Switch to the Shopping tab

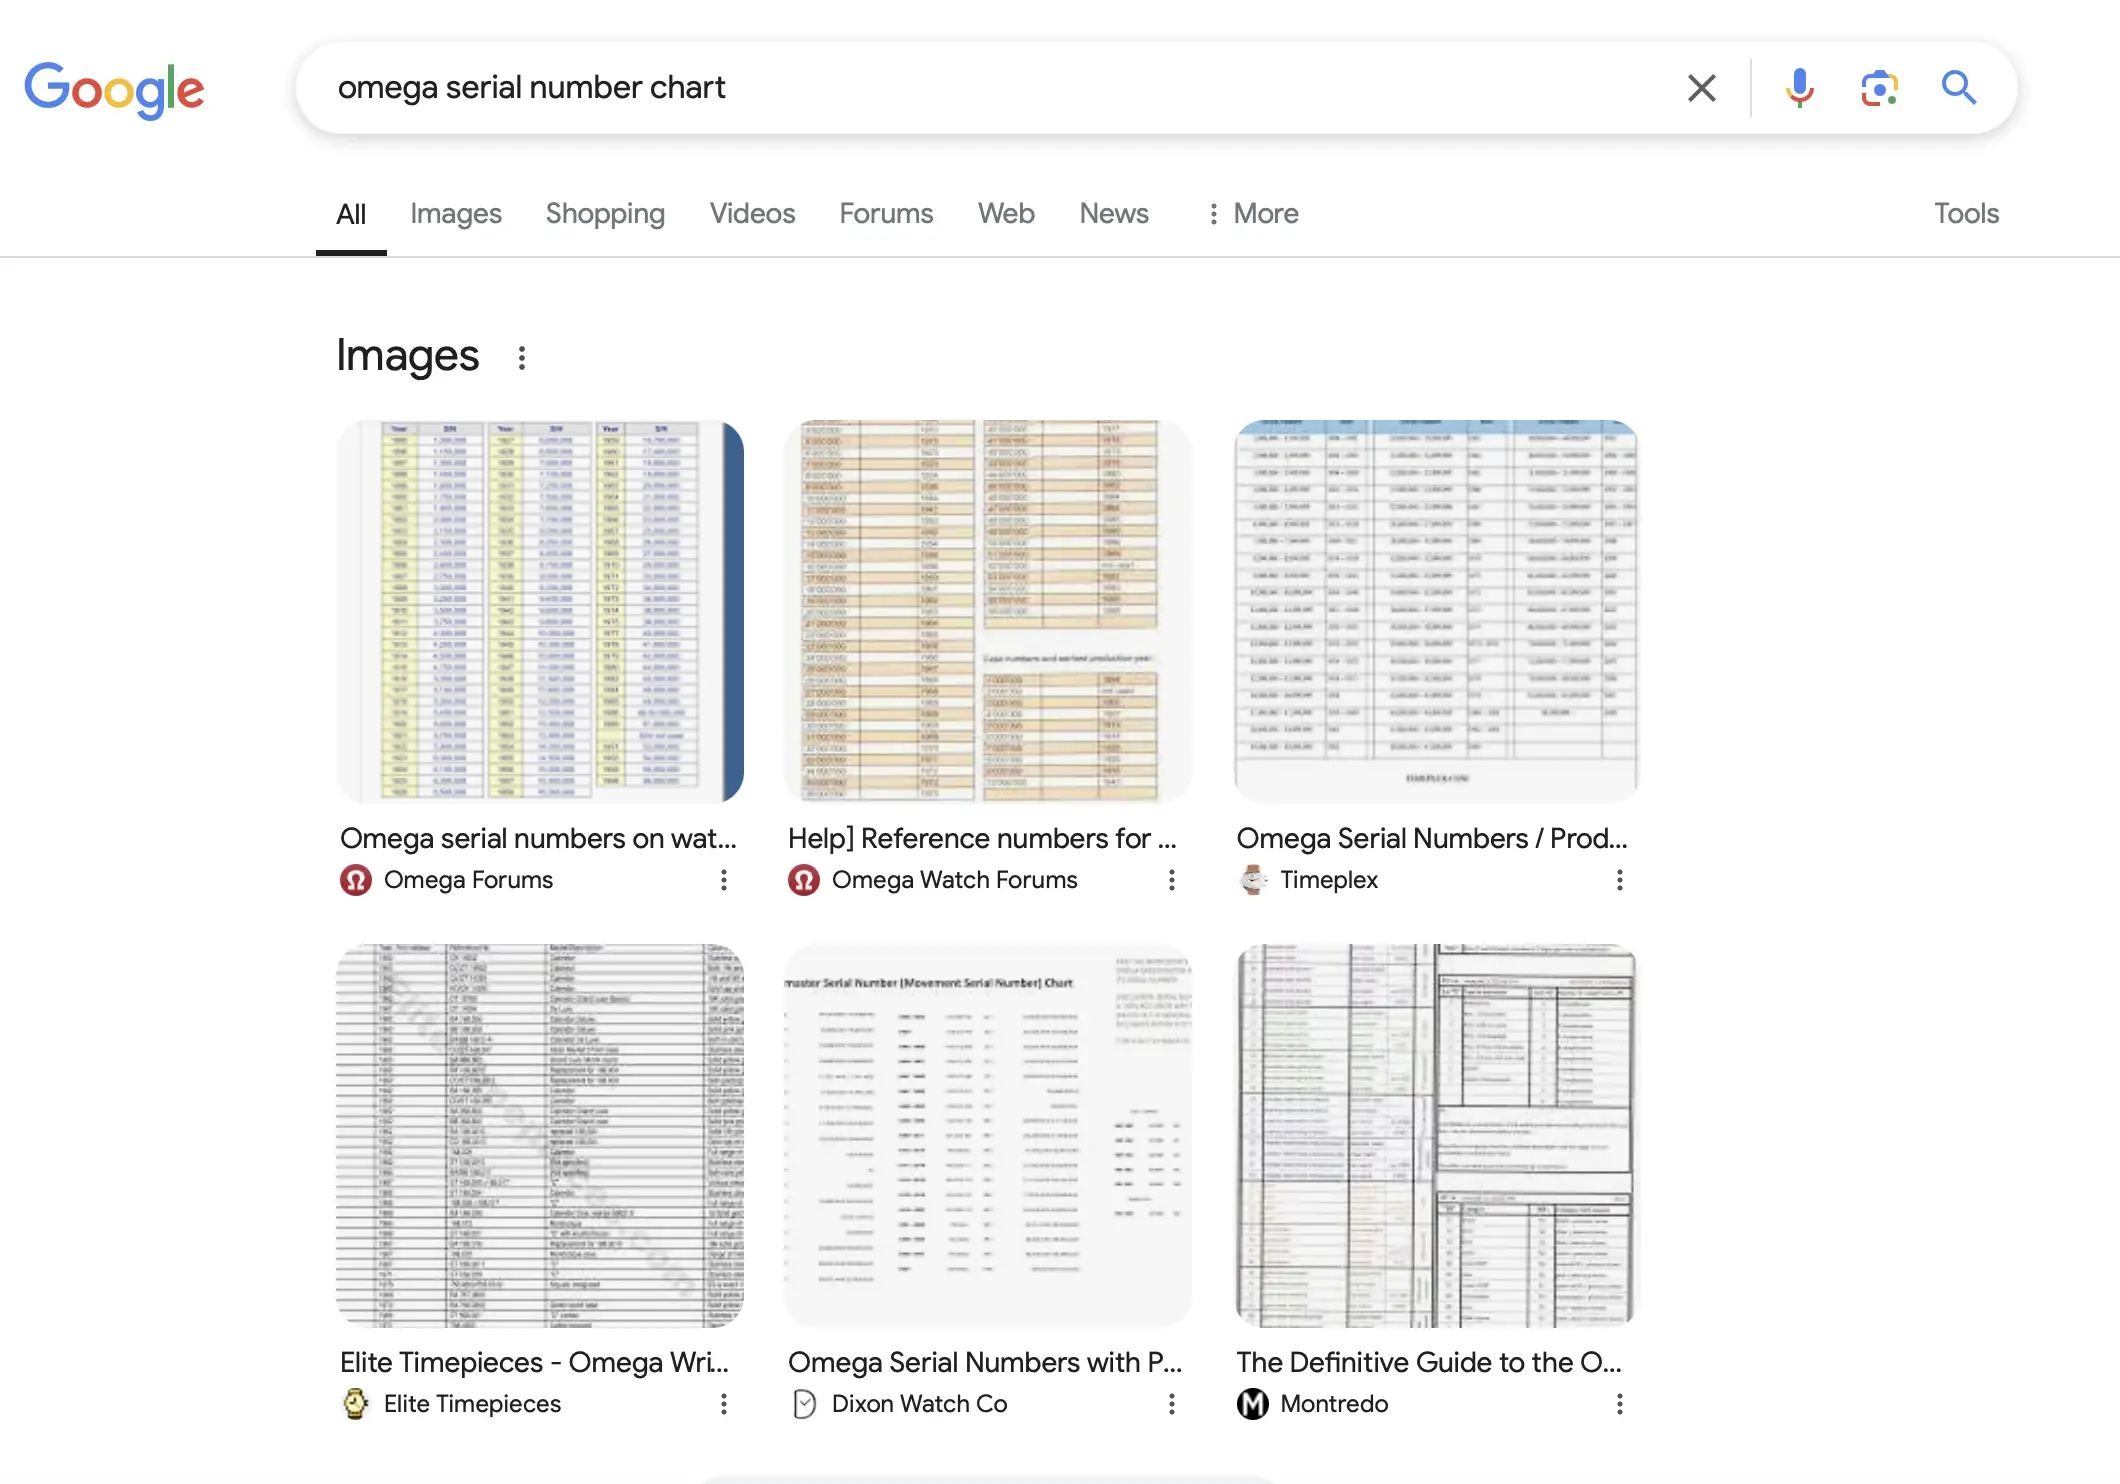coord(605,214)
